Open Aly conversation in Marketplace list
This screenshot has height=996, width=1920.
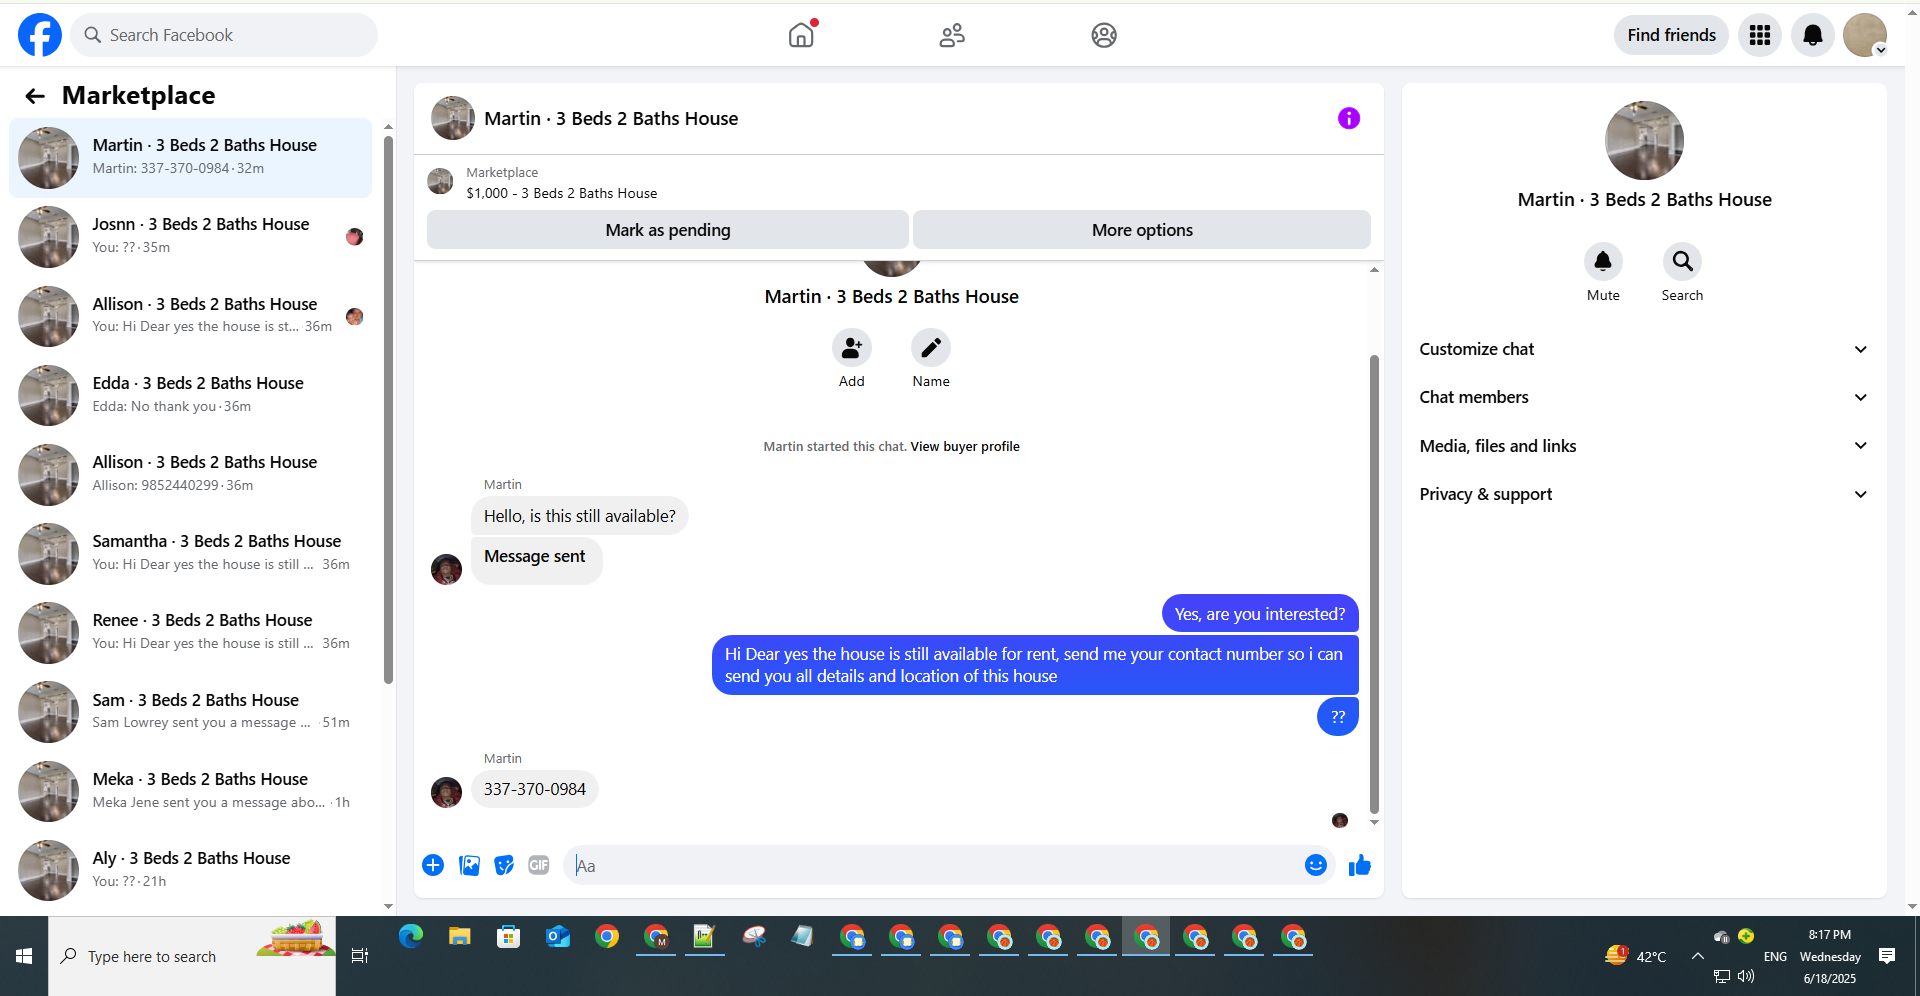(x=190, y=870)
